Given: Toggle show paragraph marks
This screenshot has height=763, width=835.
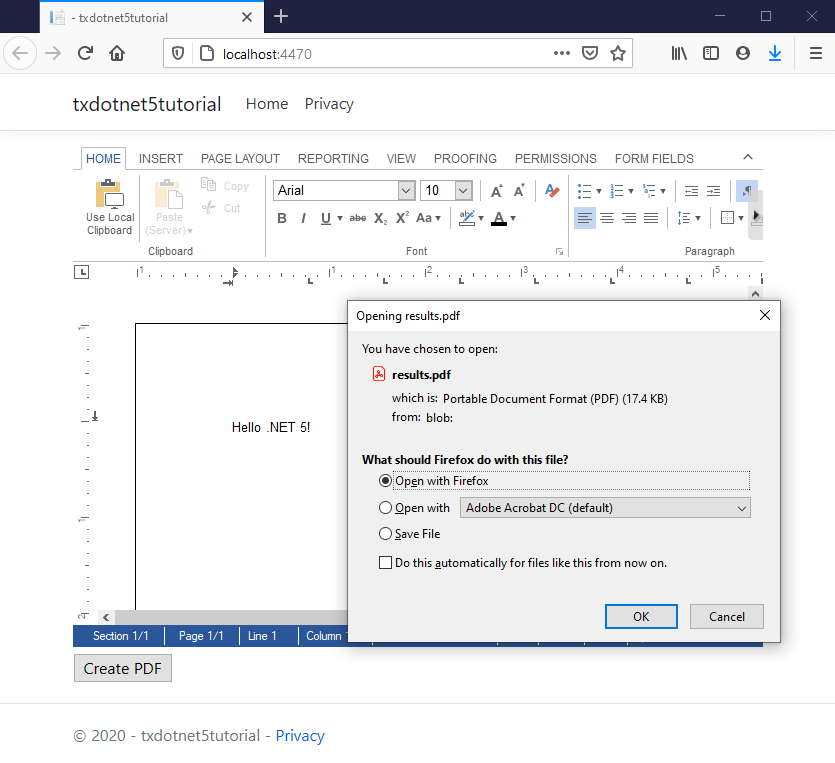Looking at the screenshot, I should [x=747, y=191].
